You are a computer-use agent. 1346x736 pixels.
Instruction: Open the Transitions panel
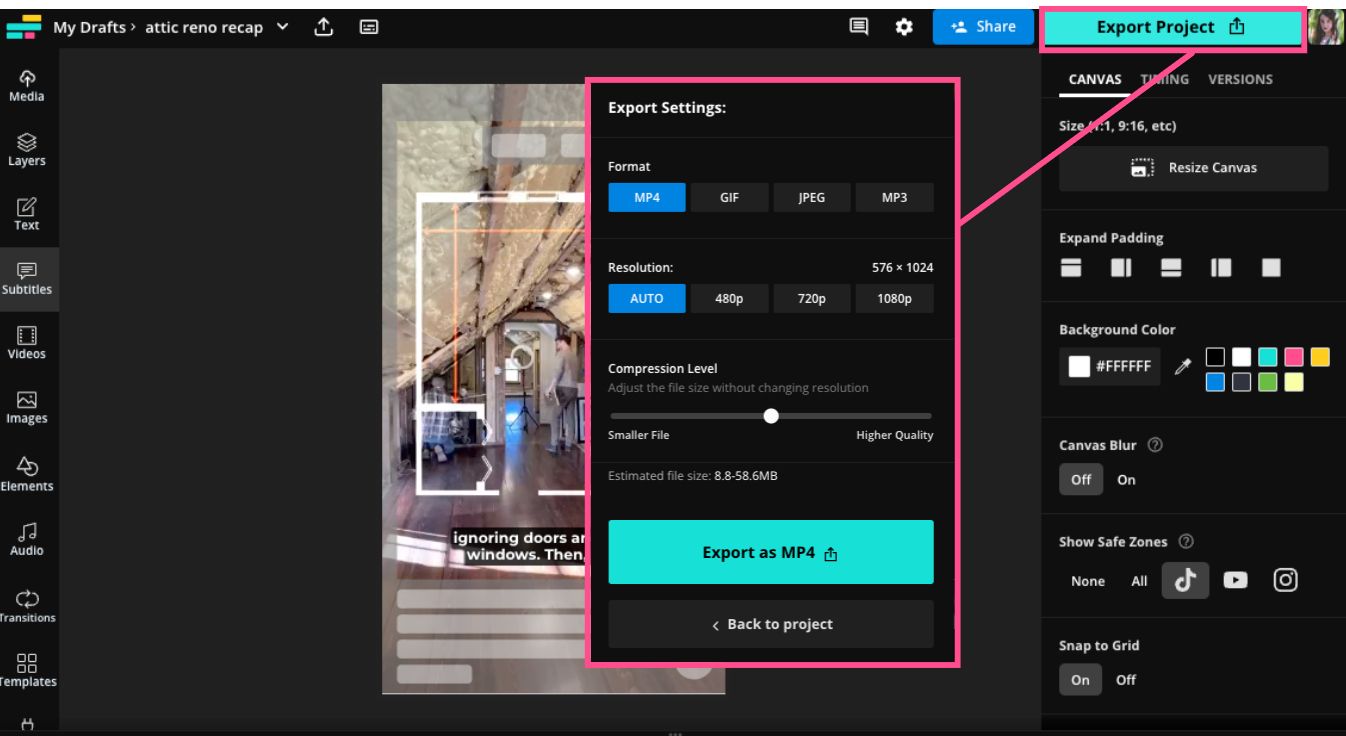pyautogui.click(x=27, y=606)
